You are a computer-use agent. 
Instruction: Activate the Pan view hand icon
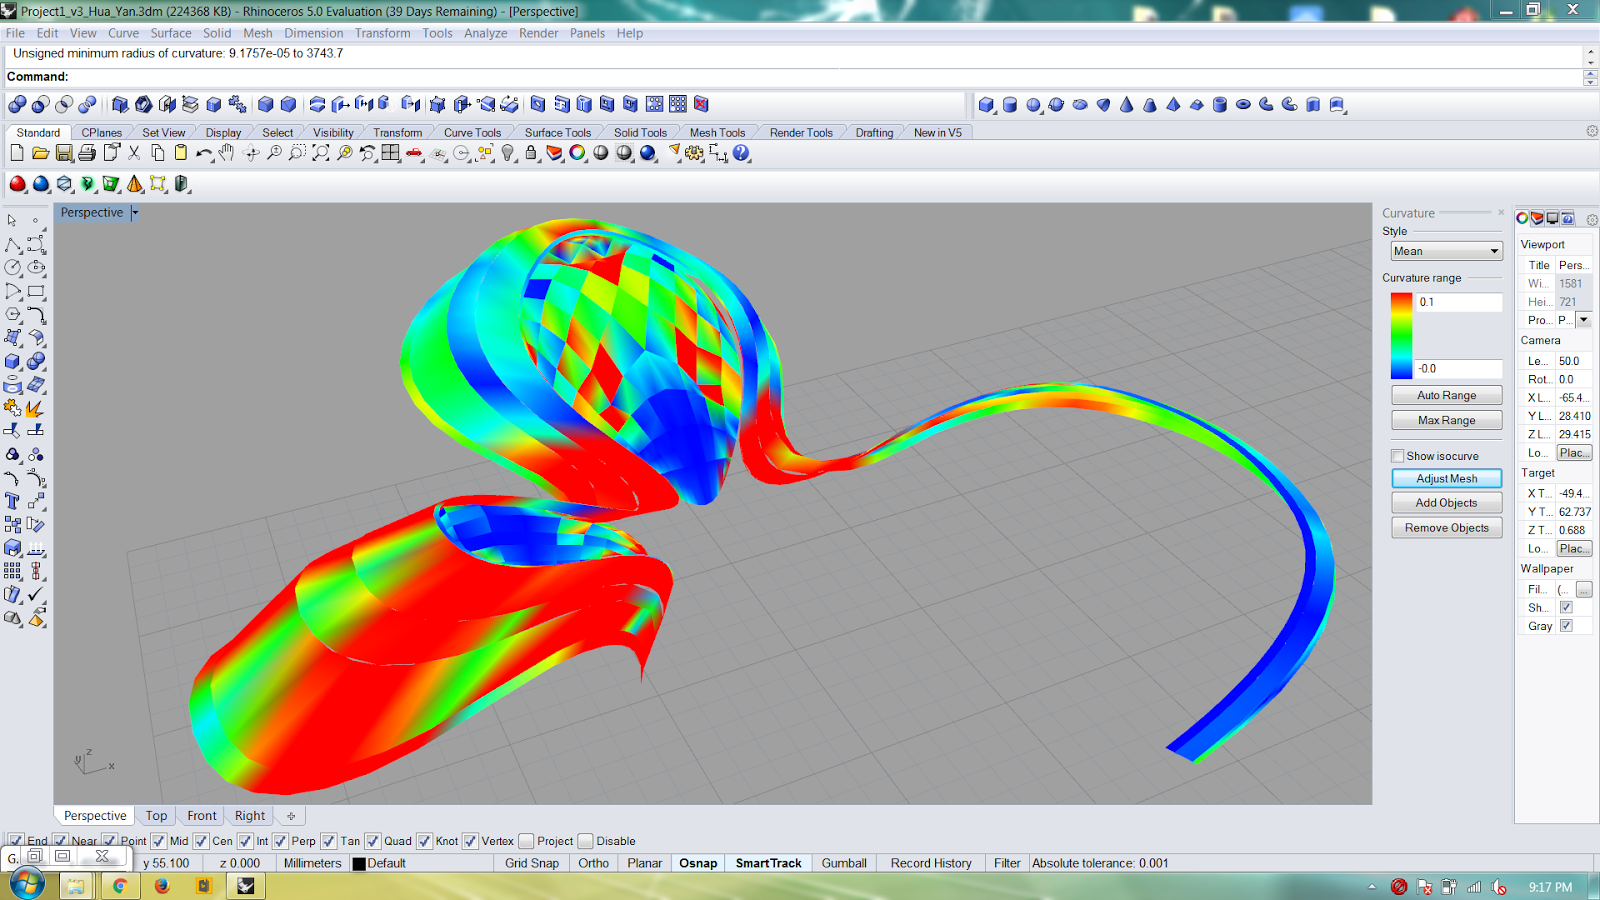point(226,153)
